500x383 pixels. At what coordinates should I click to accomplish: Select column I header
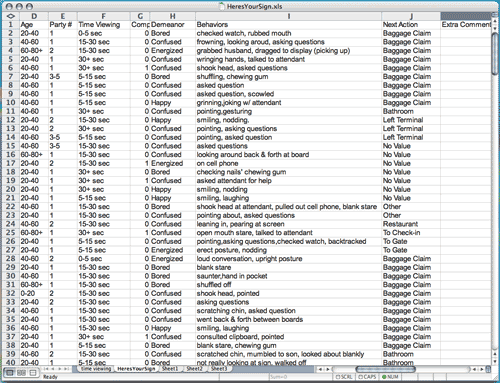tap(289, 16)
